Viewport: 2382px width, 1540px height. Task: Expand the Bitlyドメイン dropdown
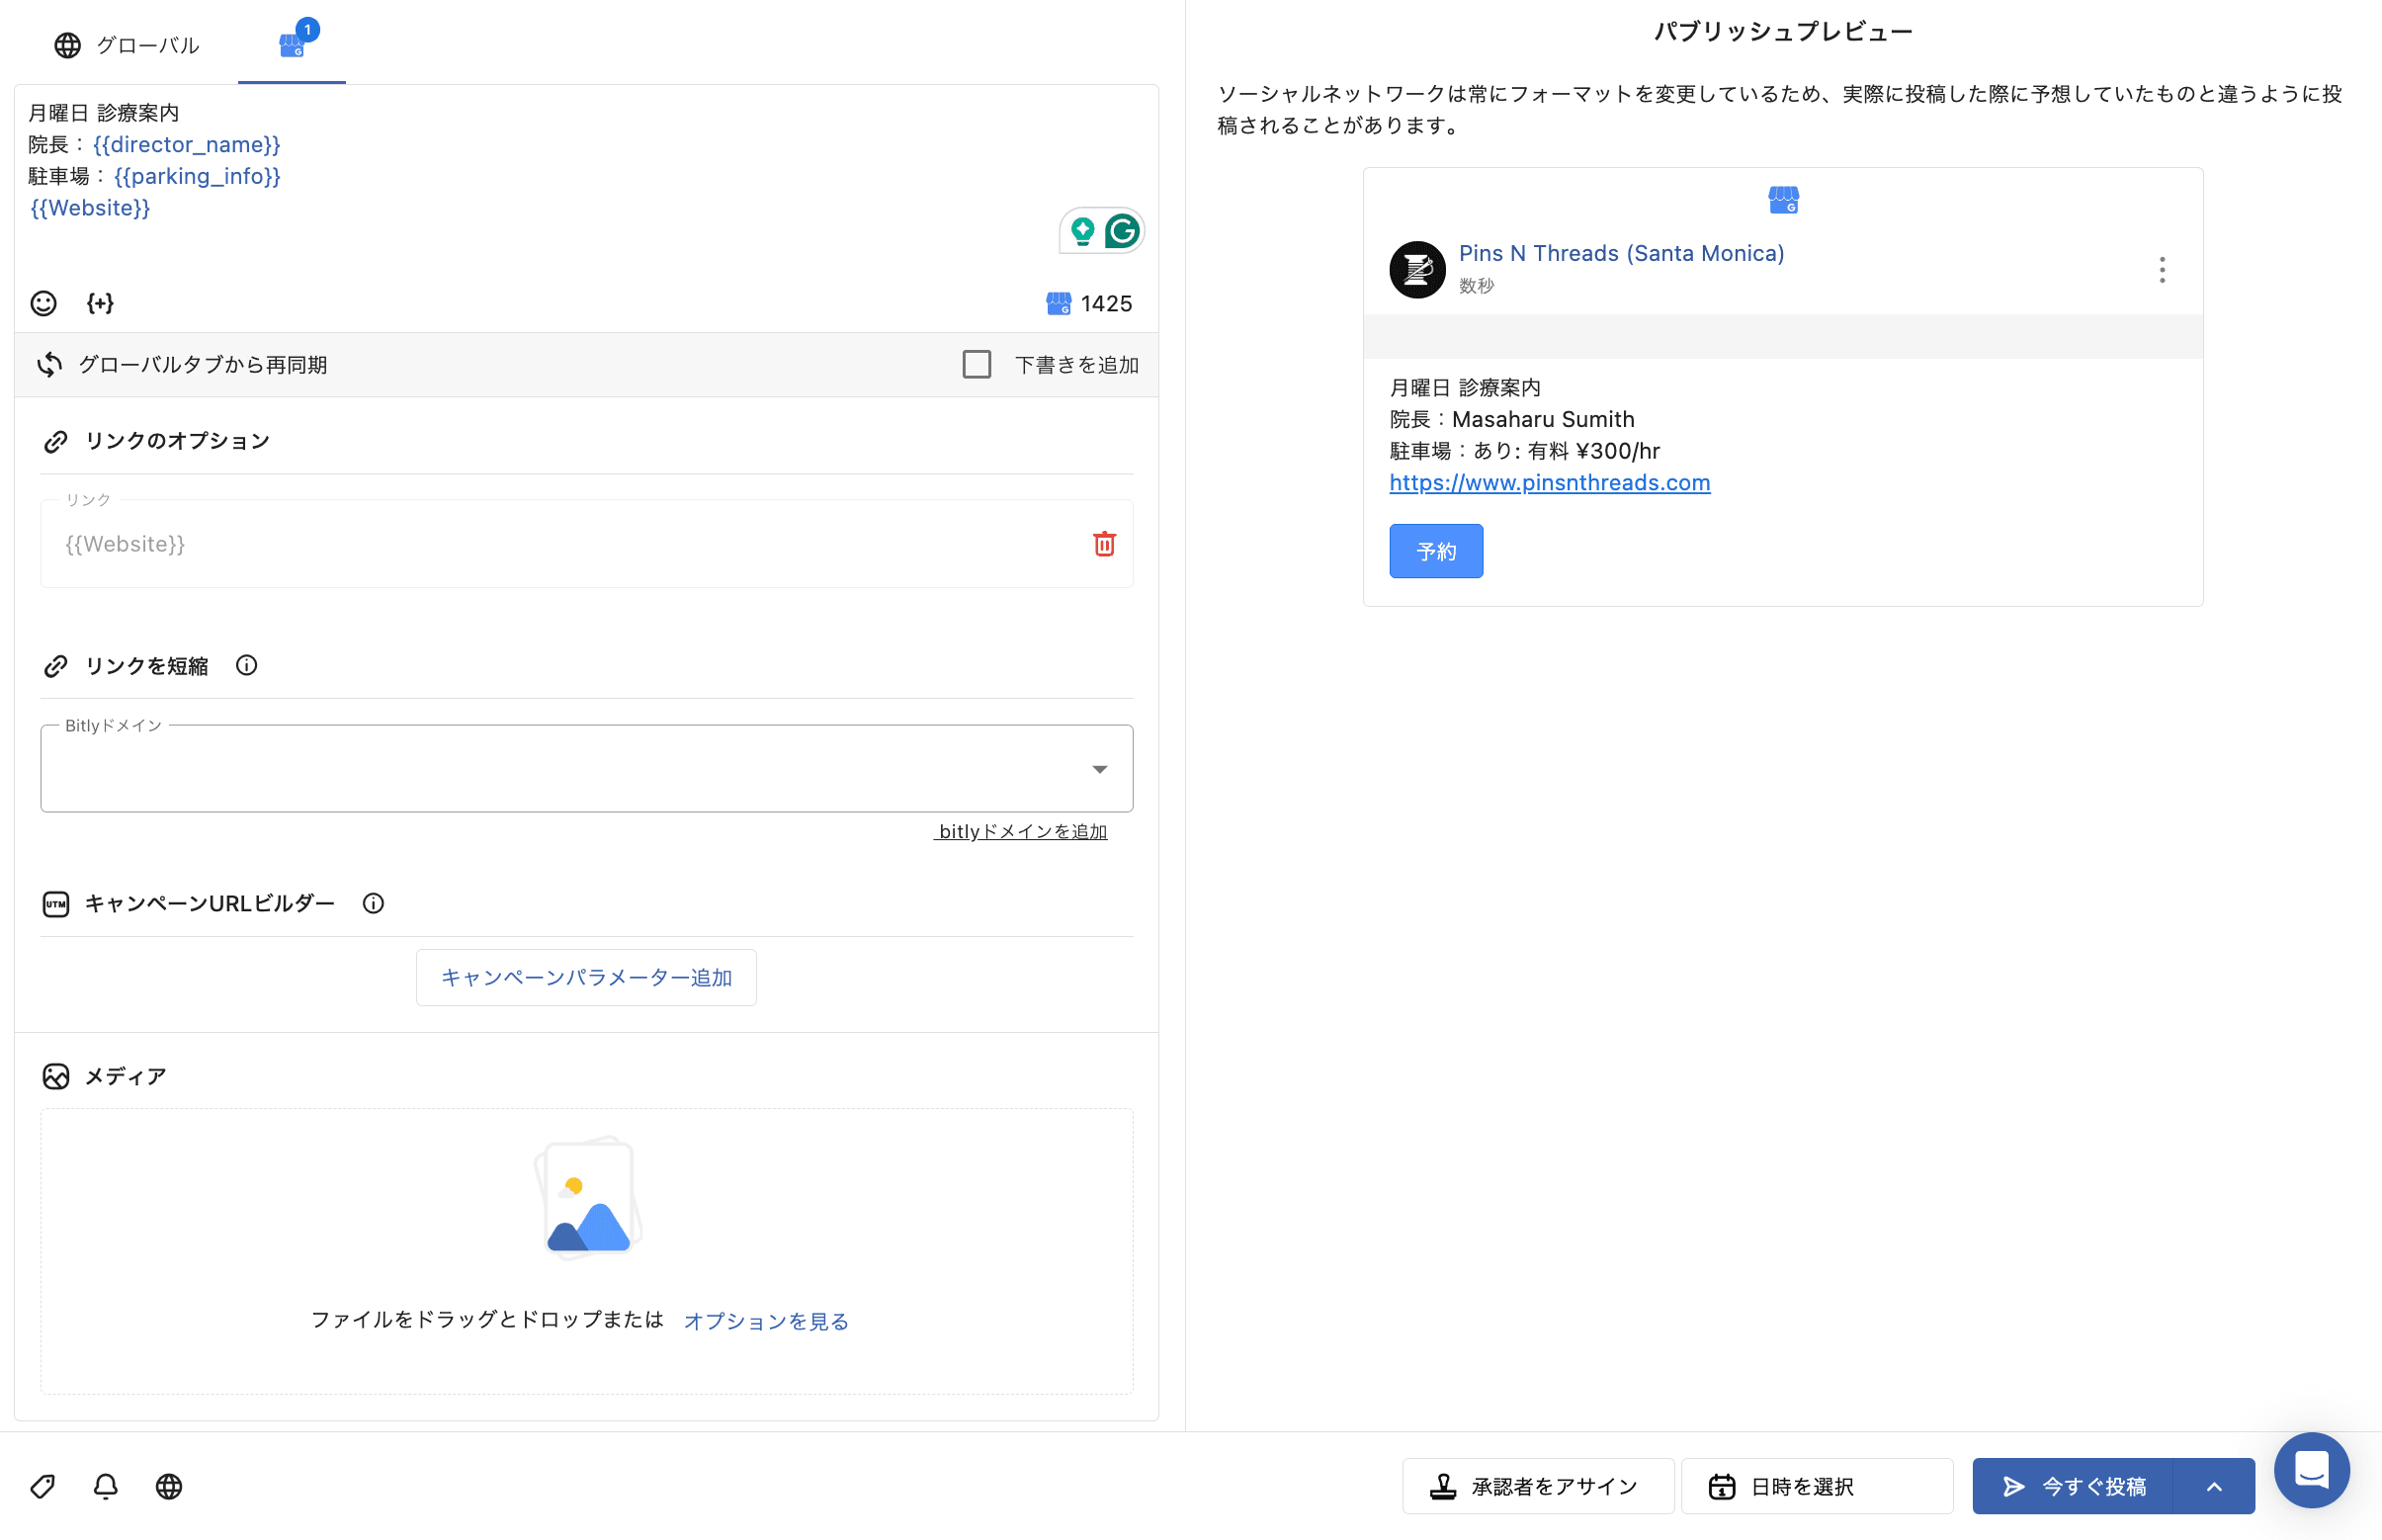(1099, 769)
